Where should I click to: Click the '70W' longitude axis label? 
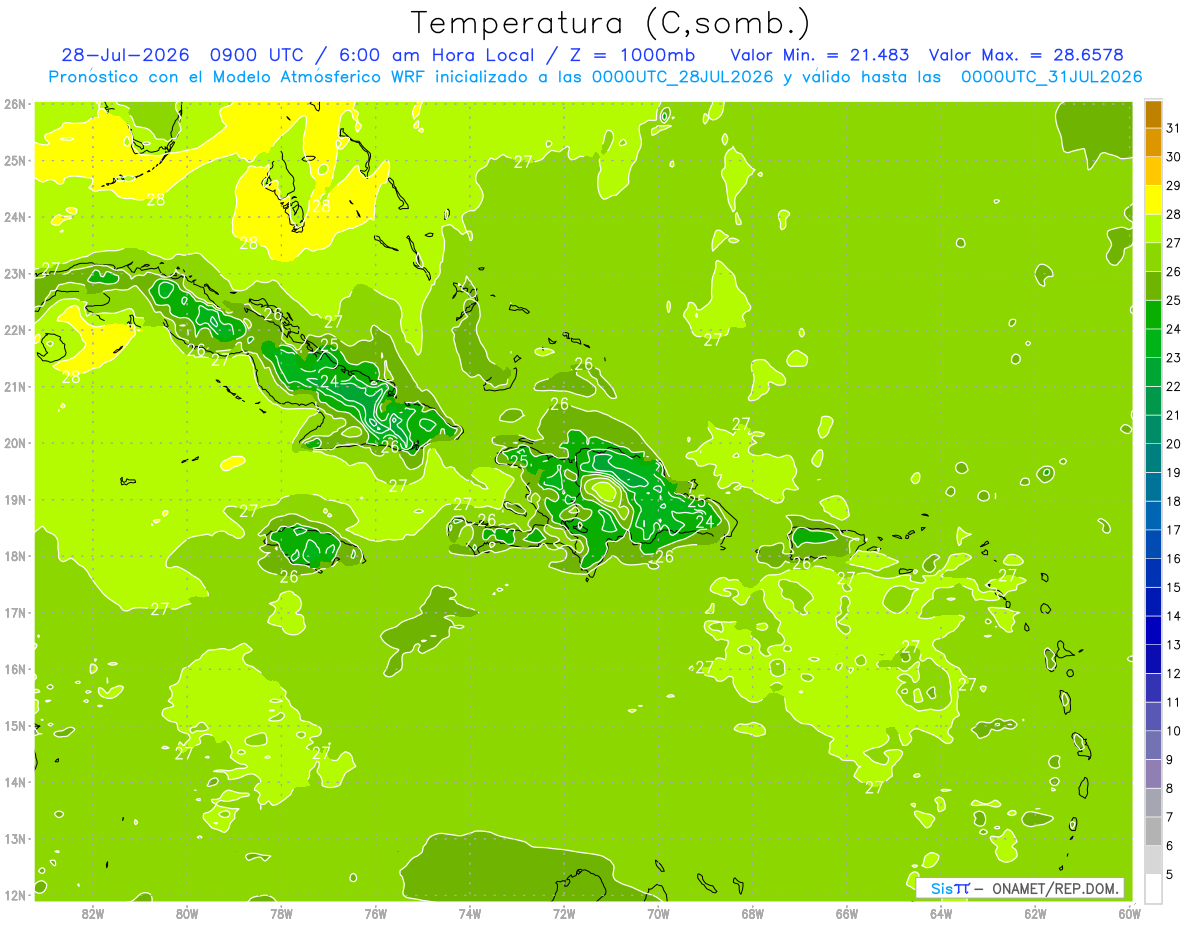tap(658, 913)
